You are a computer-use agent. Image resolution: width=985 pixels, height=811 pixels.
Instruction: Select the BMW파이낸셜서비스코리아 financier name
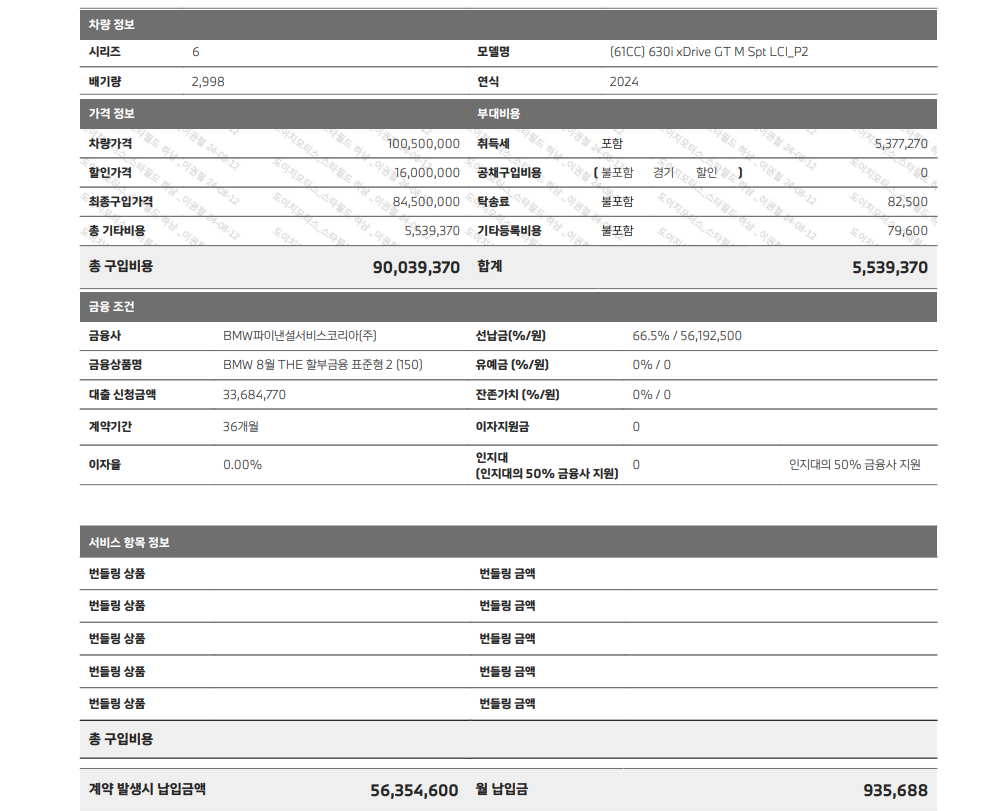300,336
